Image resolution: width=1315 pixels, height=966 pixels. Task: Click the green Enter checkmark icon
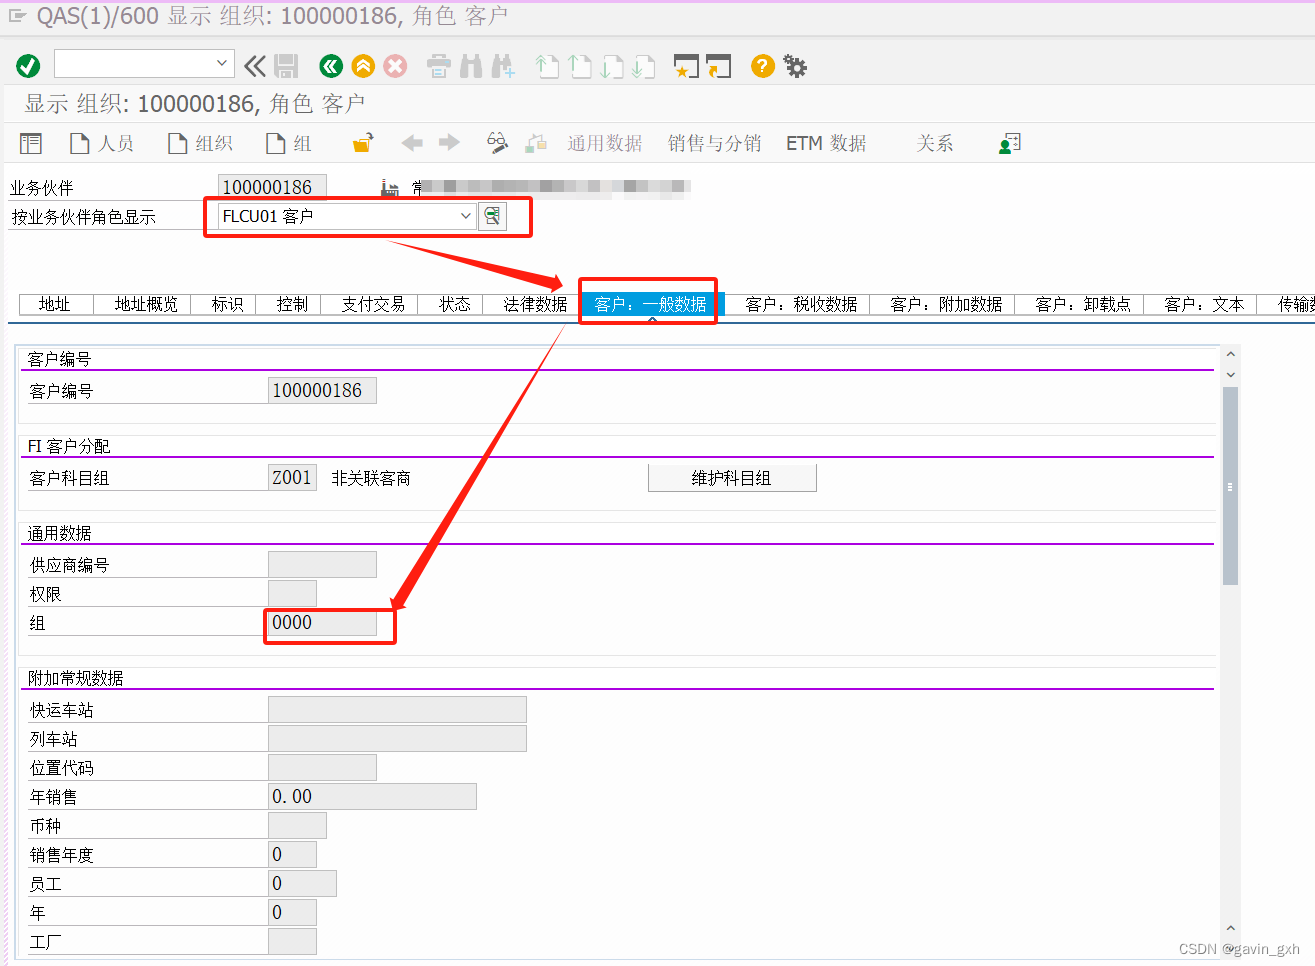(28, 66)
